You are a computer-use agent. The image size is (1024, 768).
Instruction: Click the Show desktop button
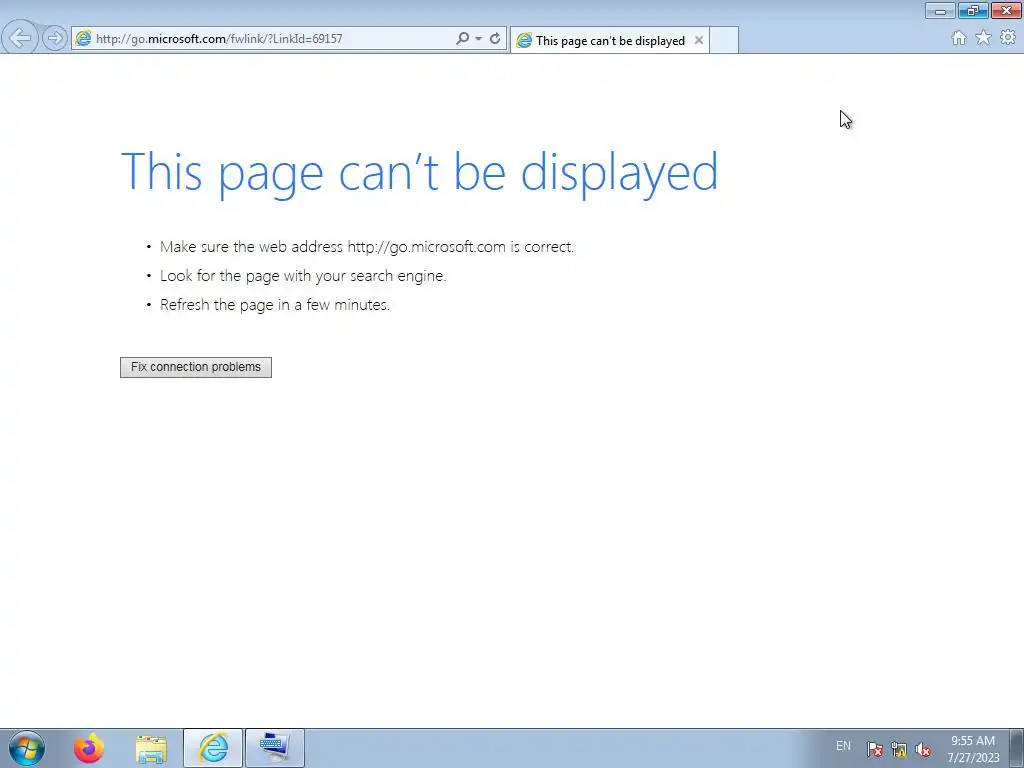[1017, 748]
